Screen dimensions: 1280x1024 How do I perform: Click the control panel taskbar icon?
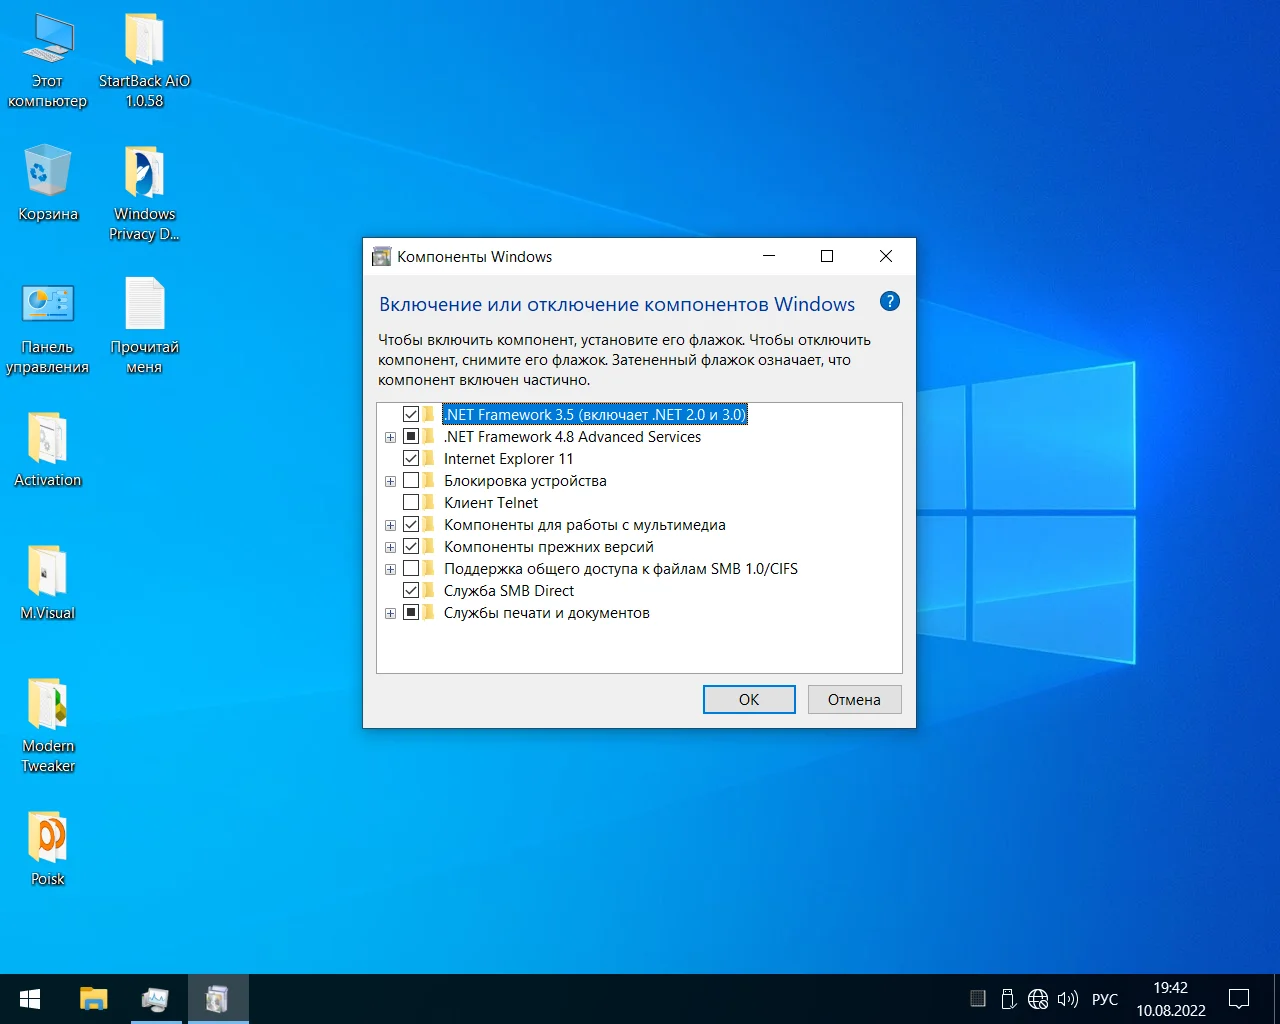[156, 999]
